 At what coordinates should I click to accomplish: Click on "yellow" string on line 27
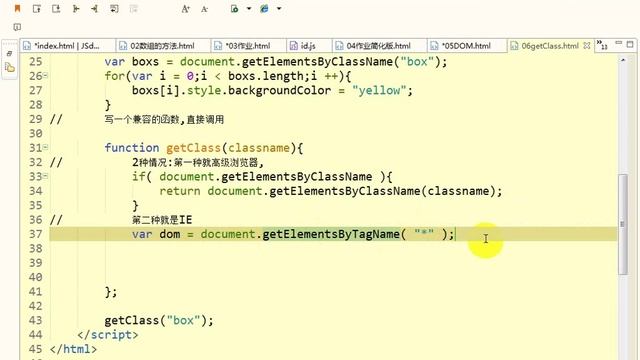pos(379,91)
